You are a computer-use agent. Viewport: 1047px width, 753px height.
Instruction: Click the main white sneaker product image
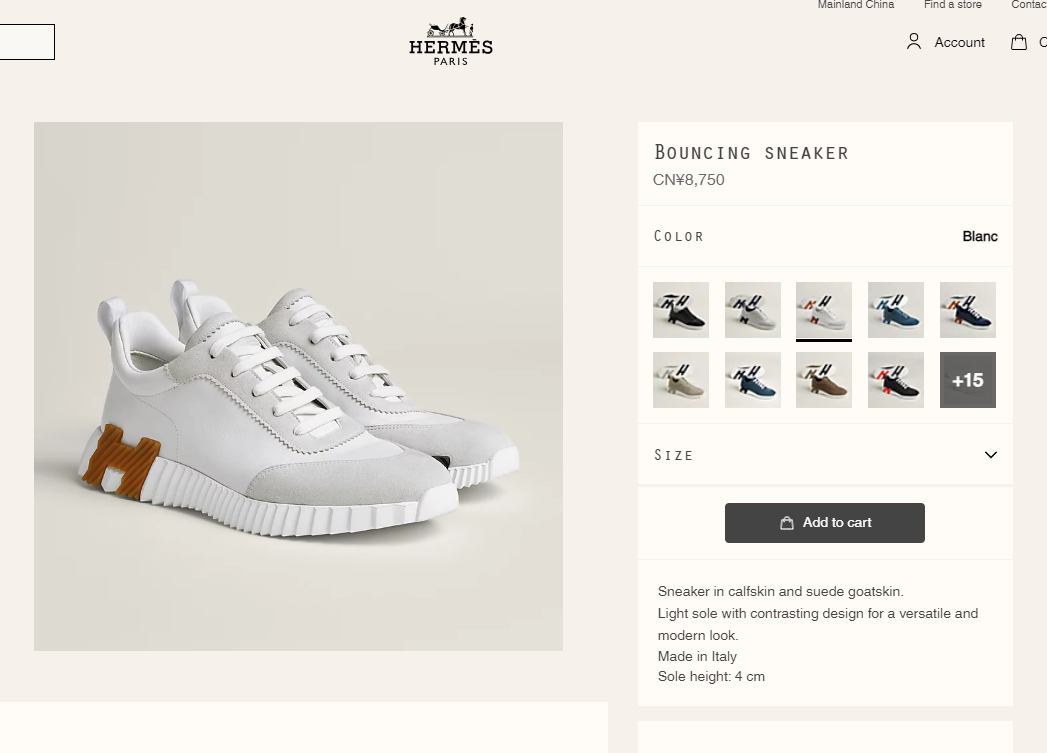click(298, 386)
